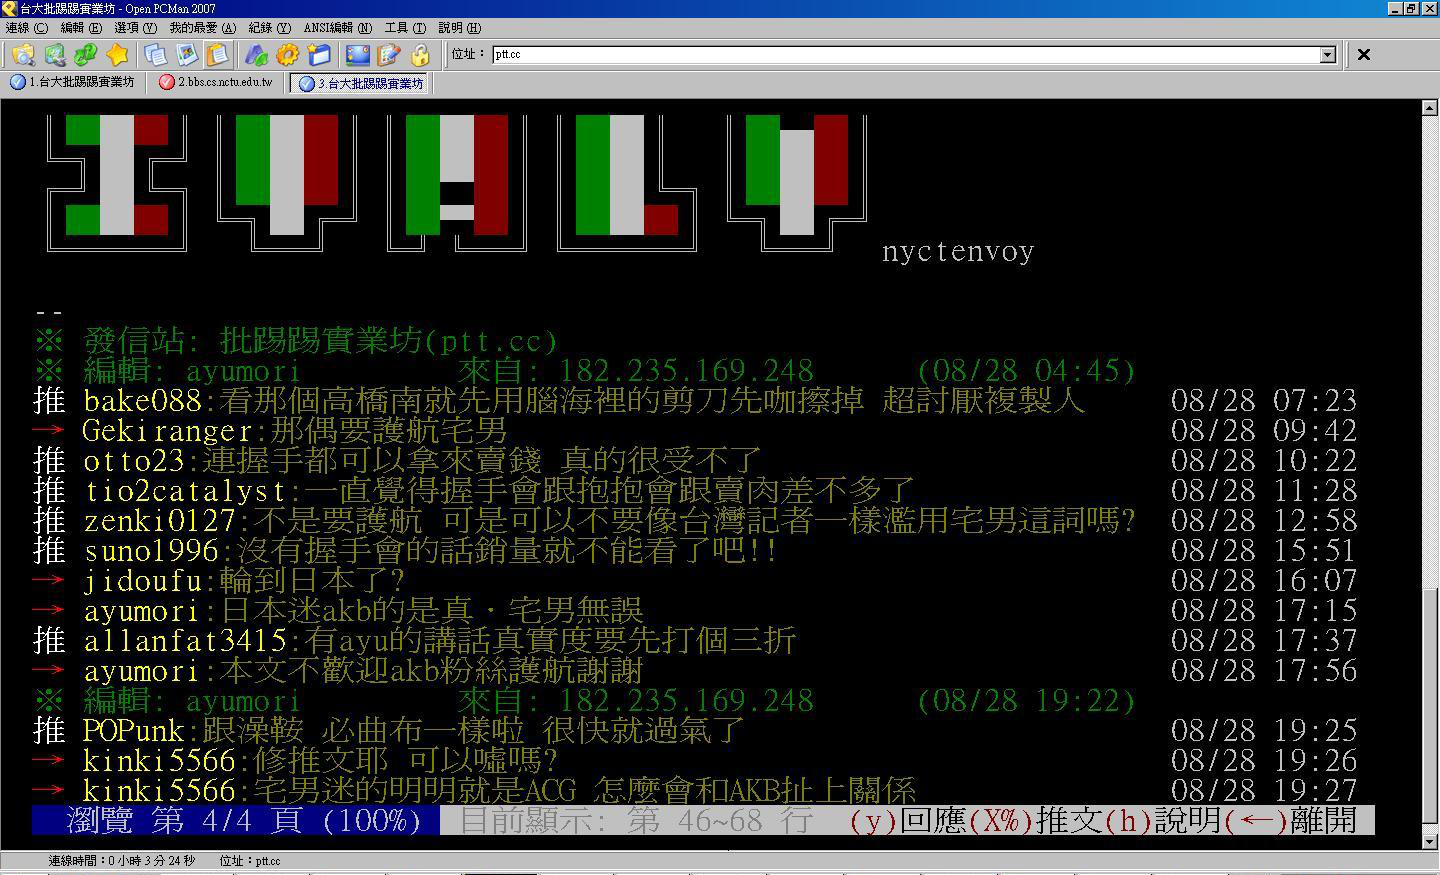Open the 紀錄 (Y) menu
The image size is (1440, 875).
(x=269, y=28)
